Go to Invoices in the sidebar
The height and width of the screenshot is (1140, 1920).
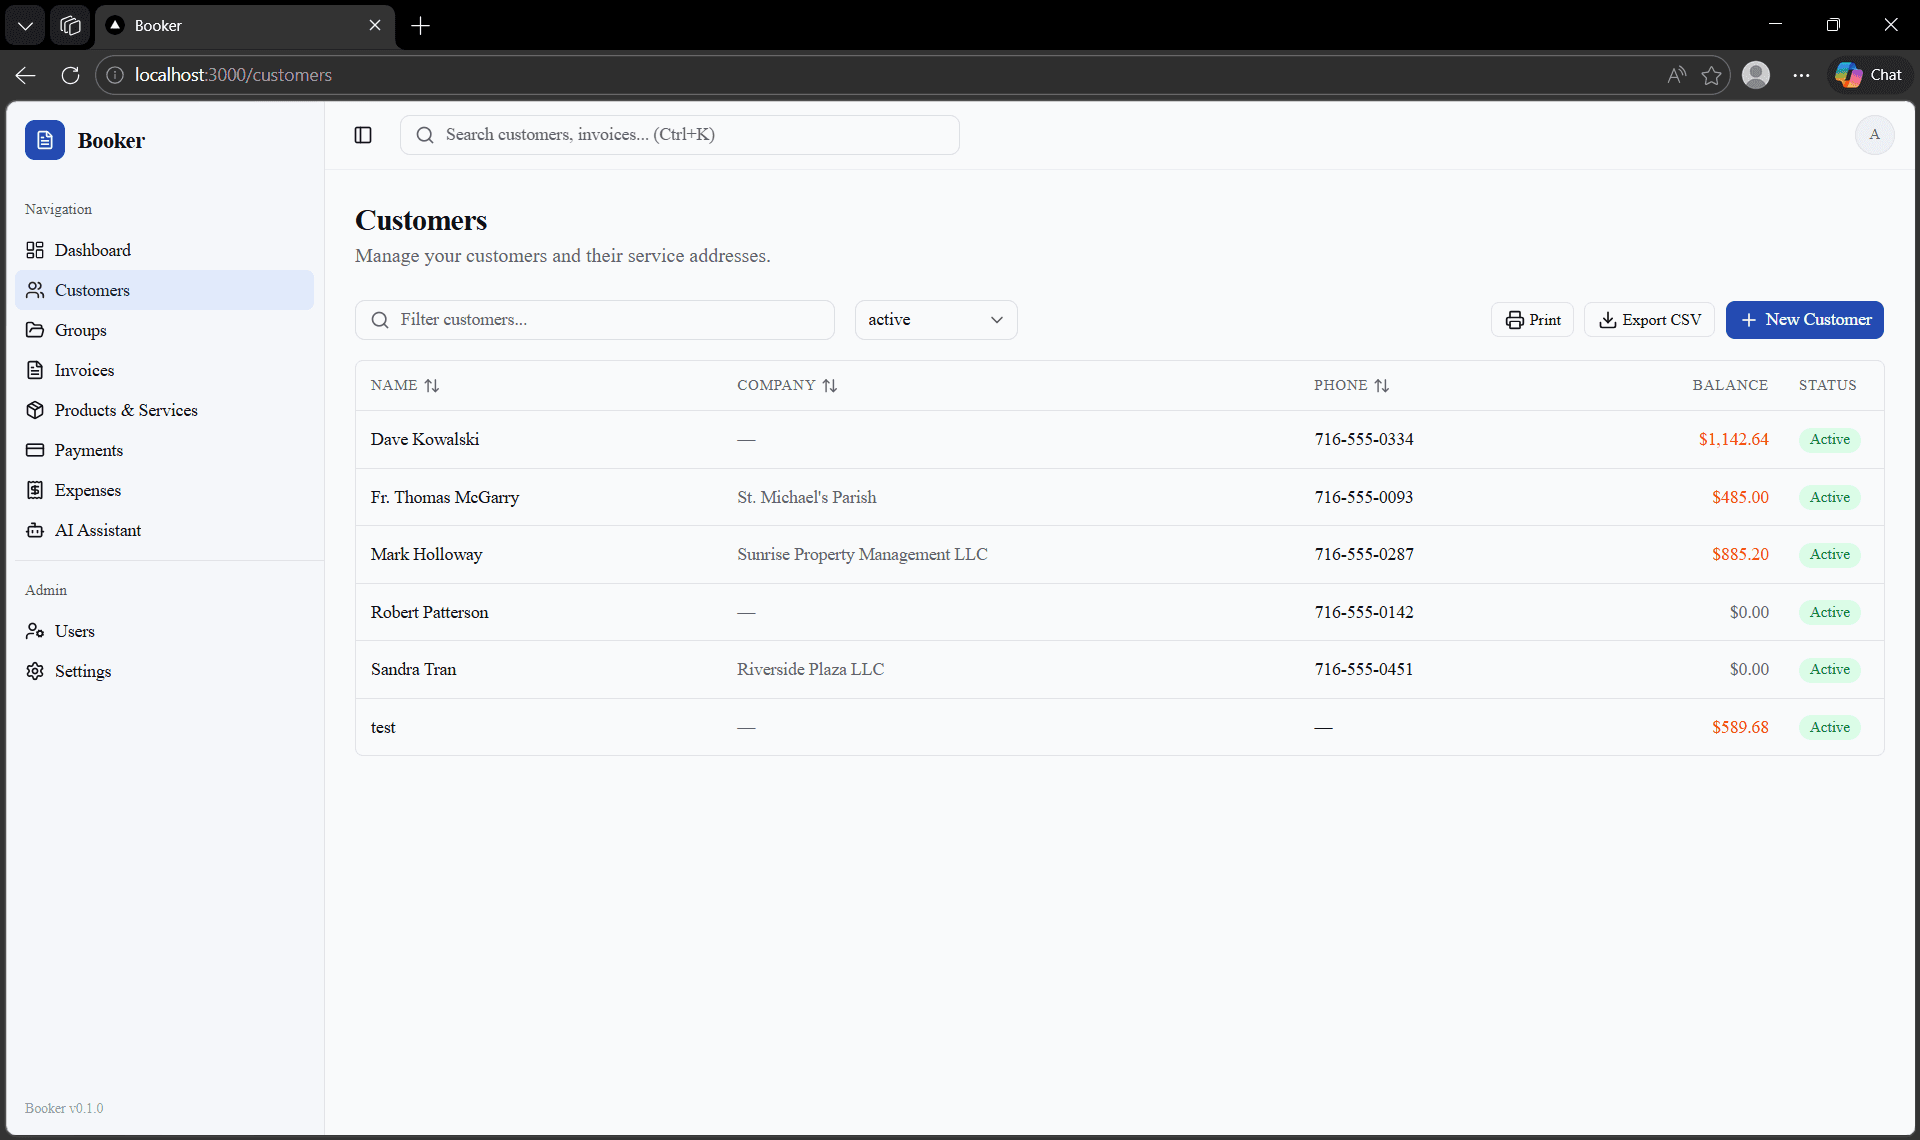(85, 370)
